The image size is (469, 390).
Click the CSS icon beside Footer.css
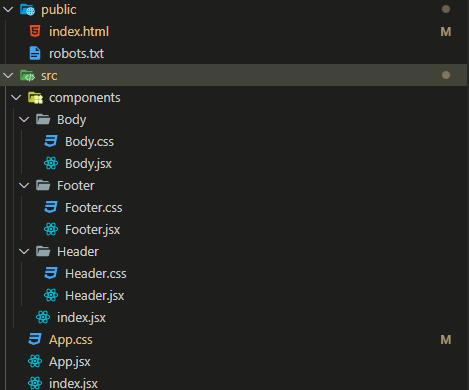click(x=51, y=207)
